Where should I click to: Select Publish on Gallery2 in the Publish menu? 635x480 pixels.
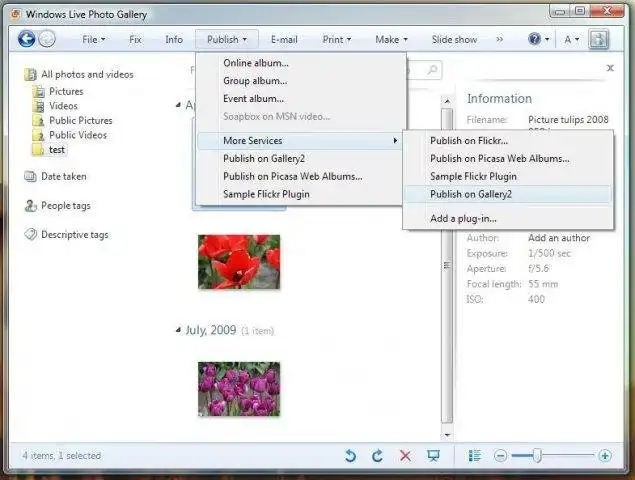(300, 159)
